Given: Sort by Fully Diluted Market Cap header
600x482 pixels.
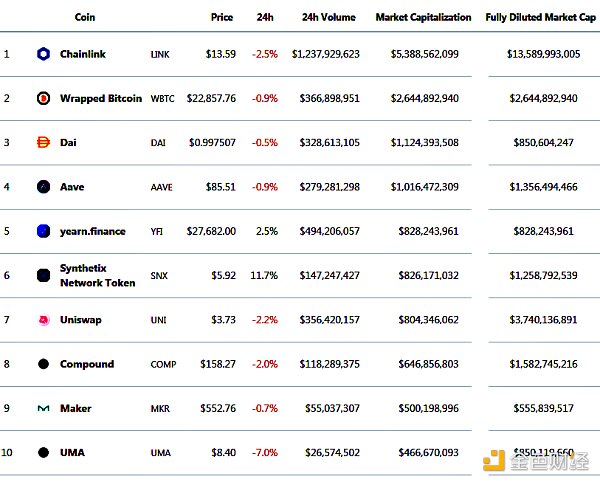Looking at the screenshot, I should pyautogui.click(x=538, y=18).
